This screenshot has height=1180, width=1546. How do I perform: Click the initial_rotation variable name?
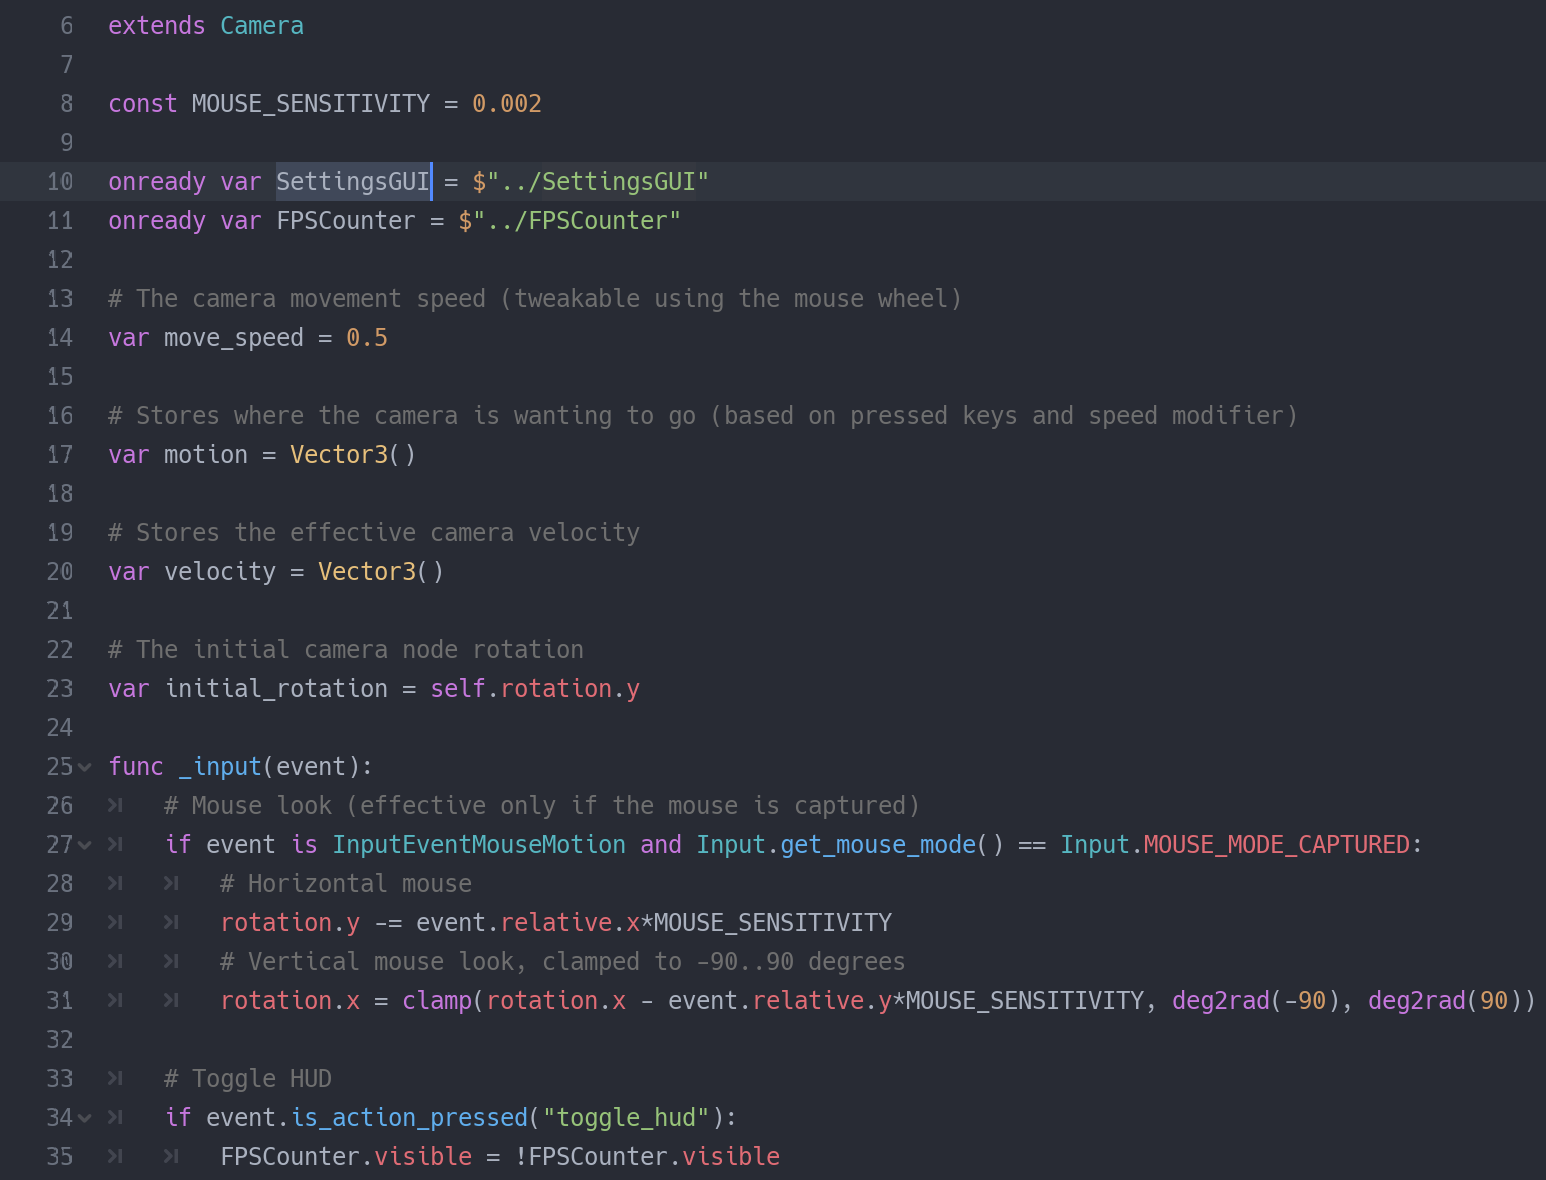[x=276, y=689]
